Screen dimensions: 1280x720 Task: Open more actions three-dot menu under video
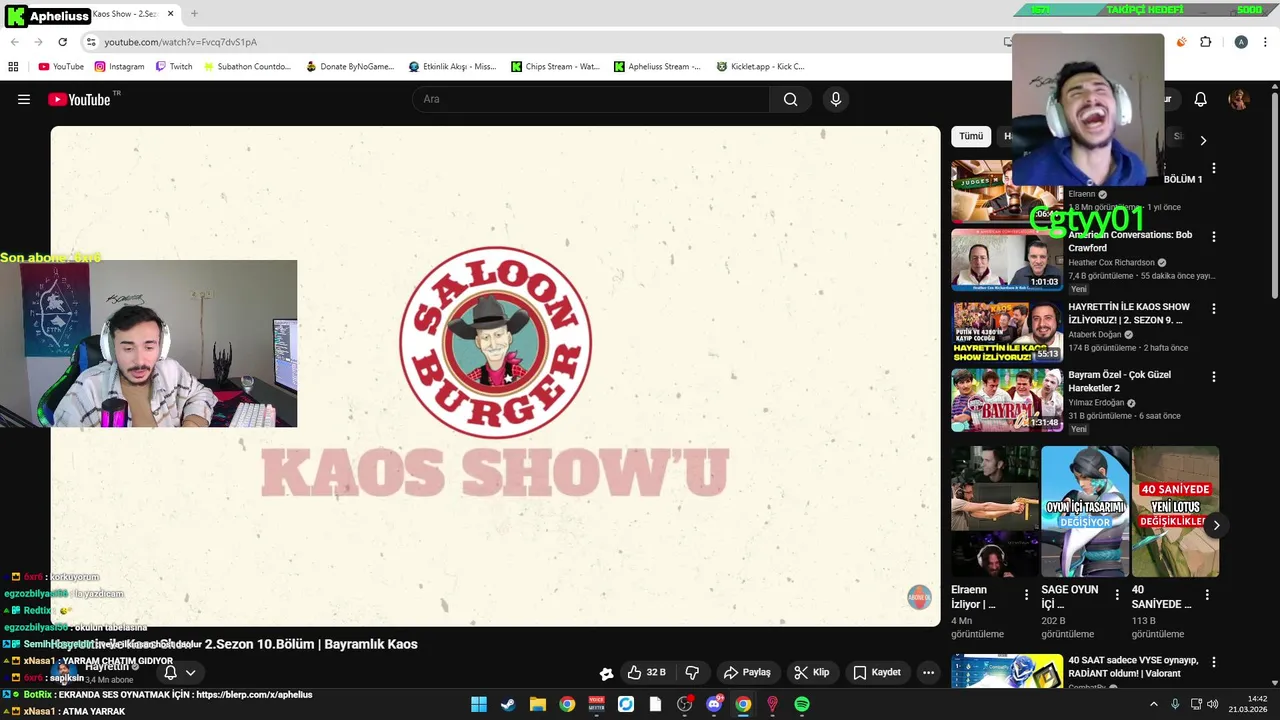928,672
